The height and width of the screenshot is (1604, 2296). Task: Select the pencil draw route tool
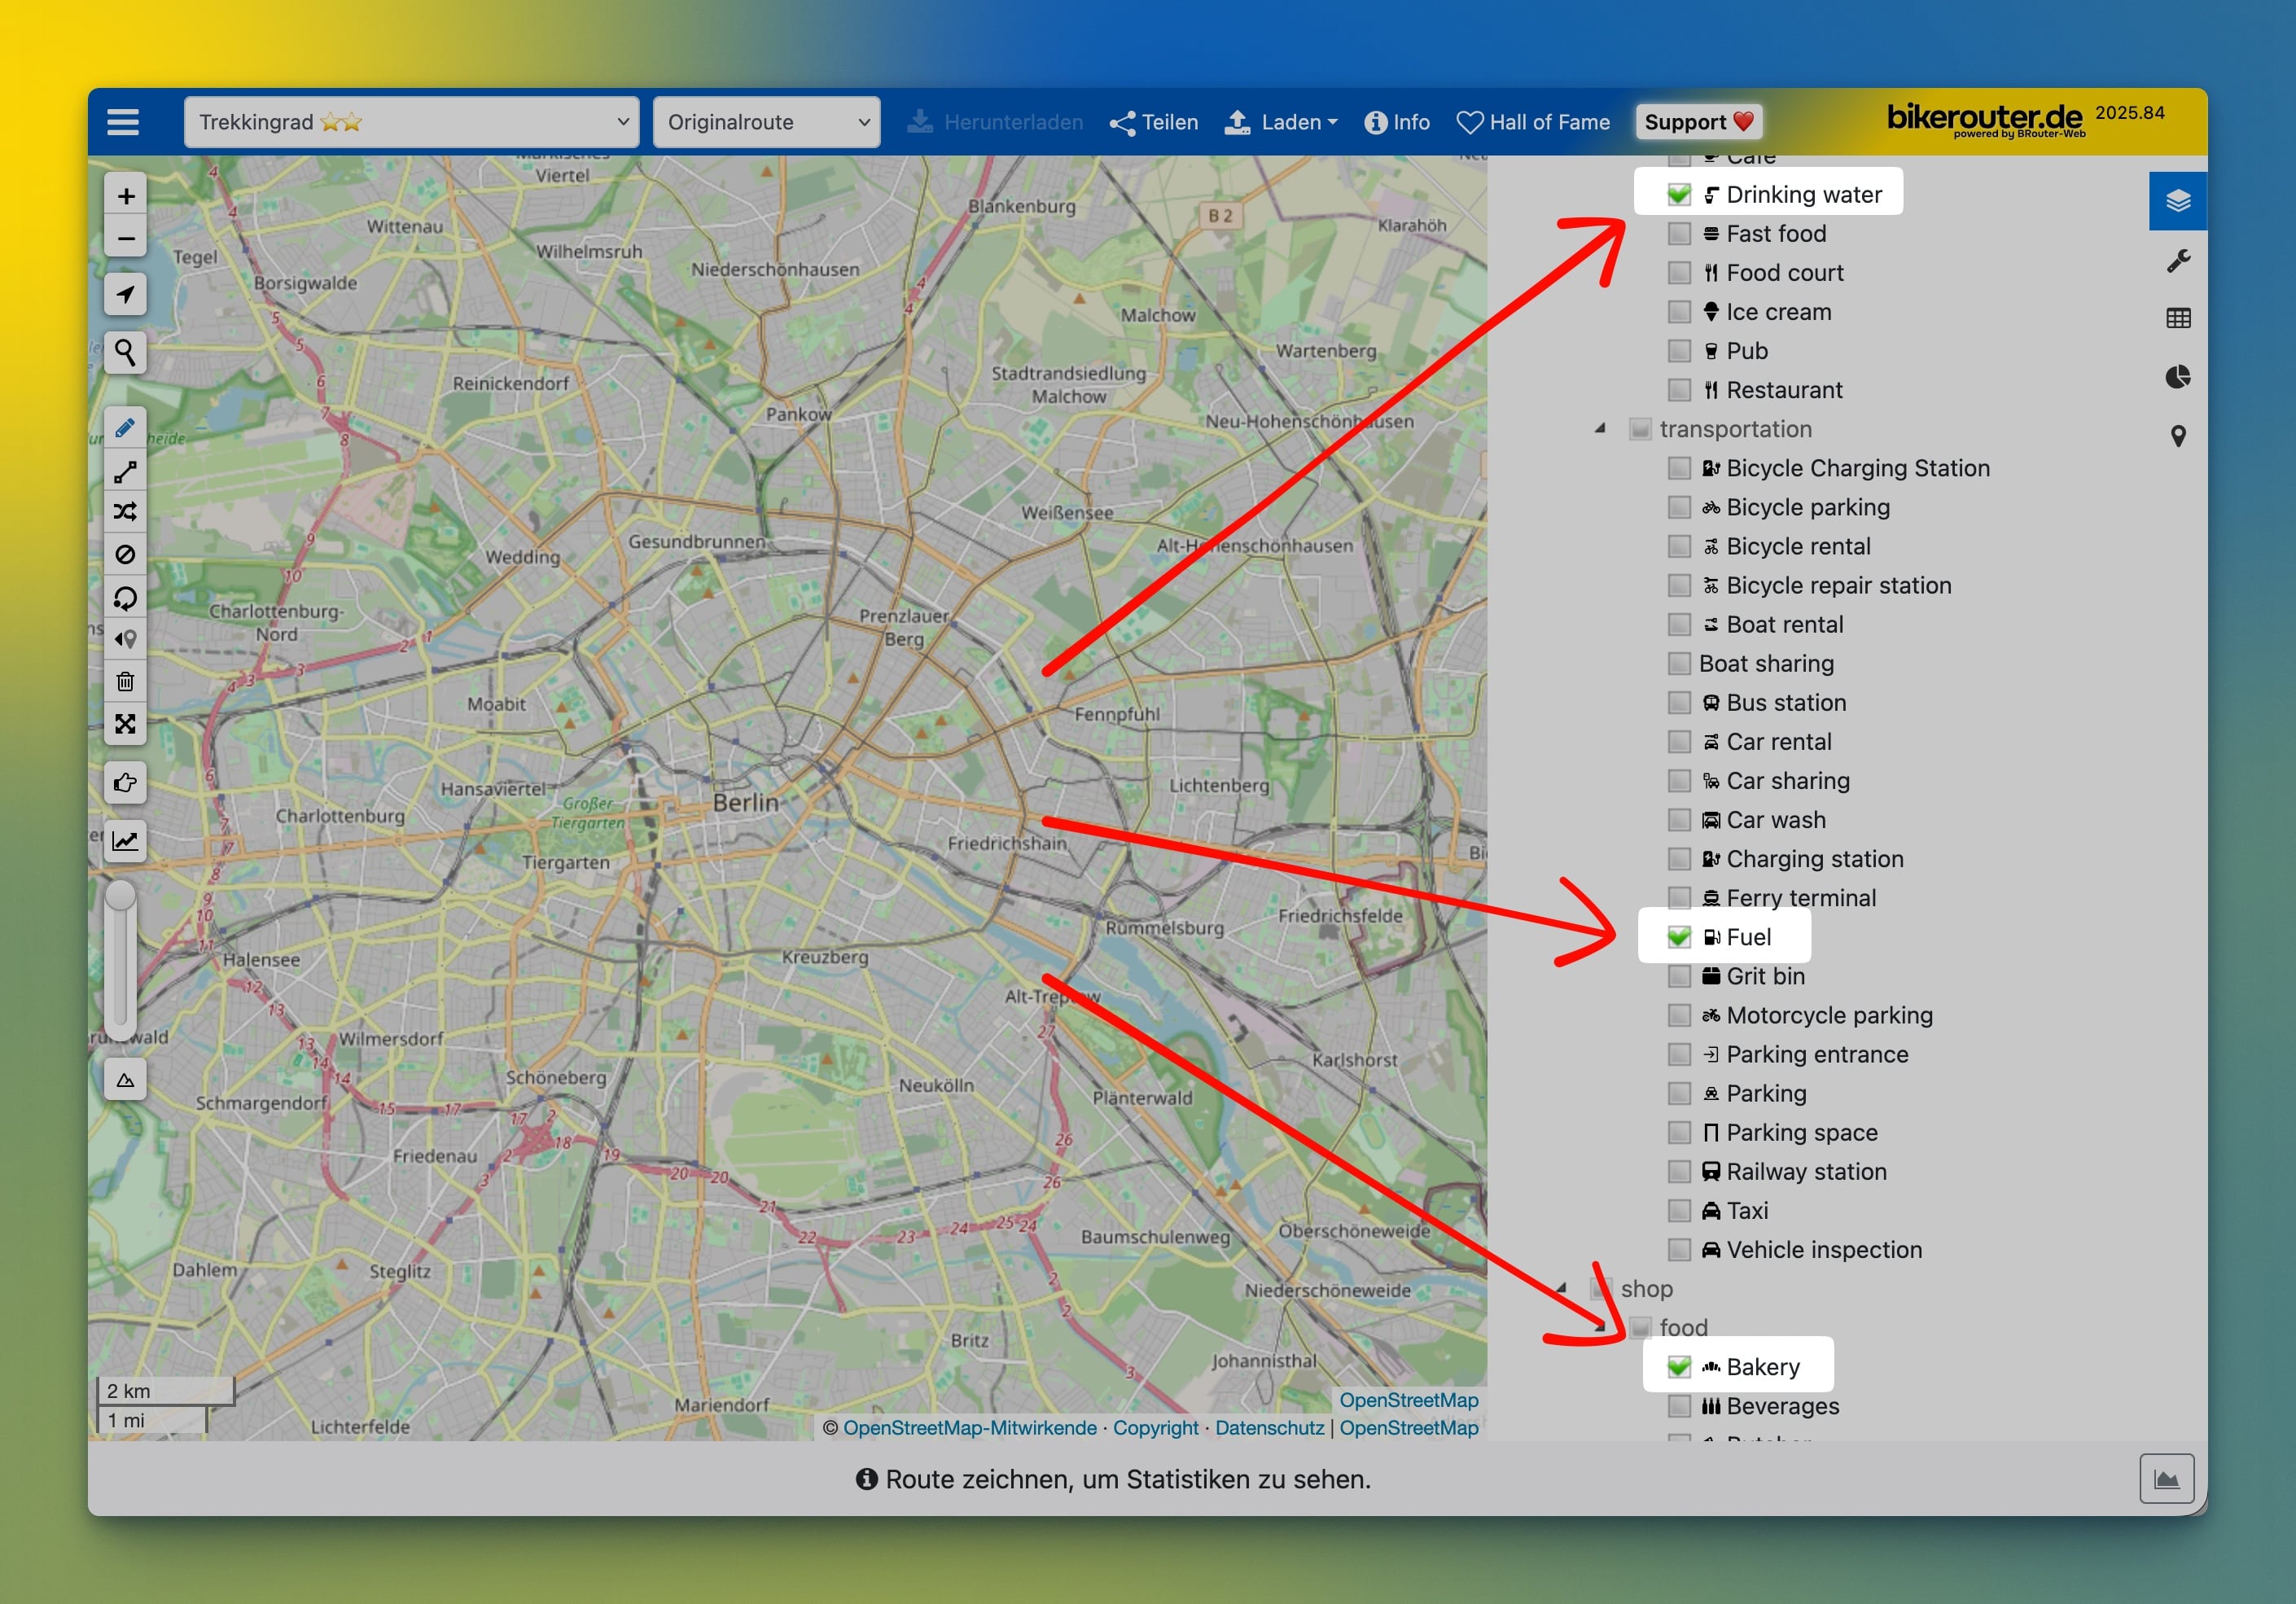125,429
